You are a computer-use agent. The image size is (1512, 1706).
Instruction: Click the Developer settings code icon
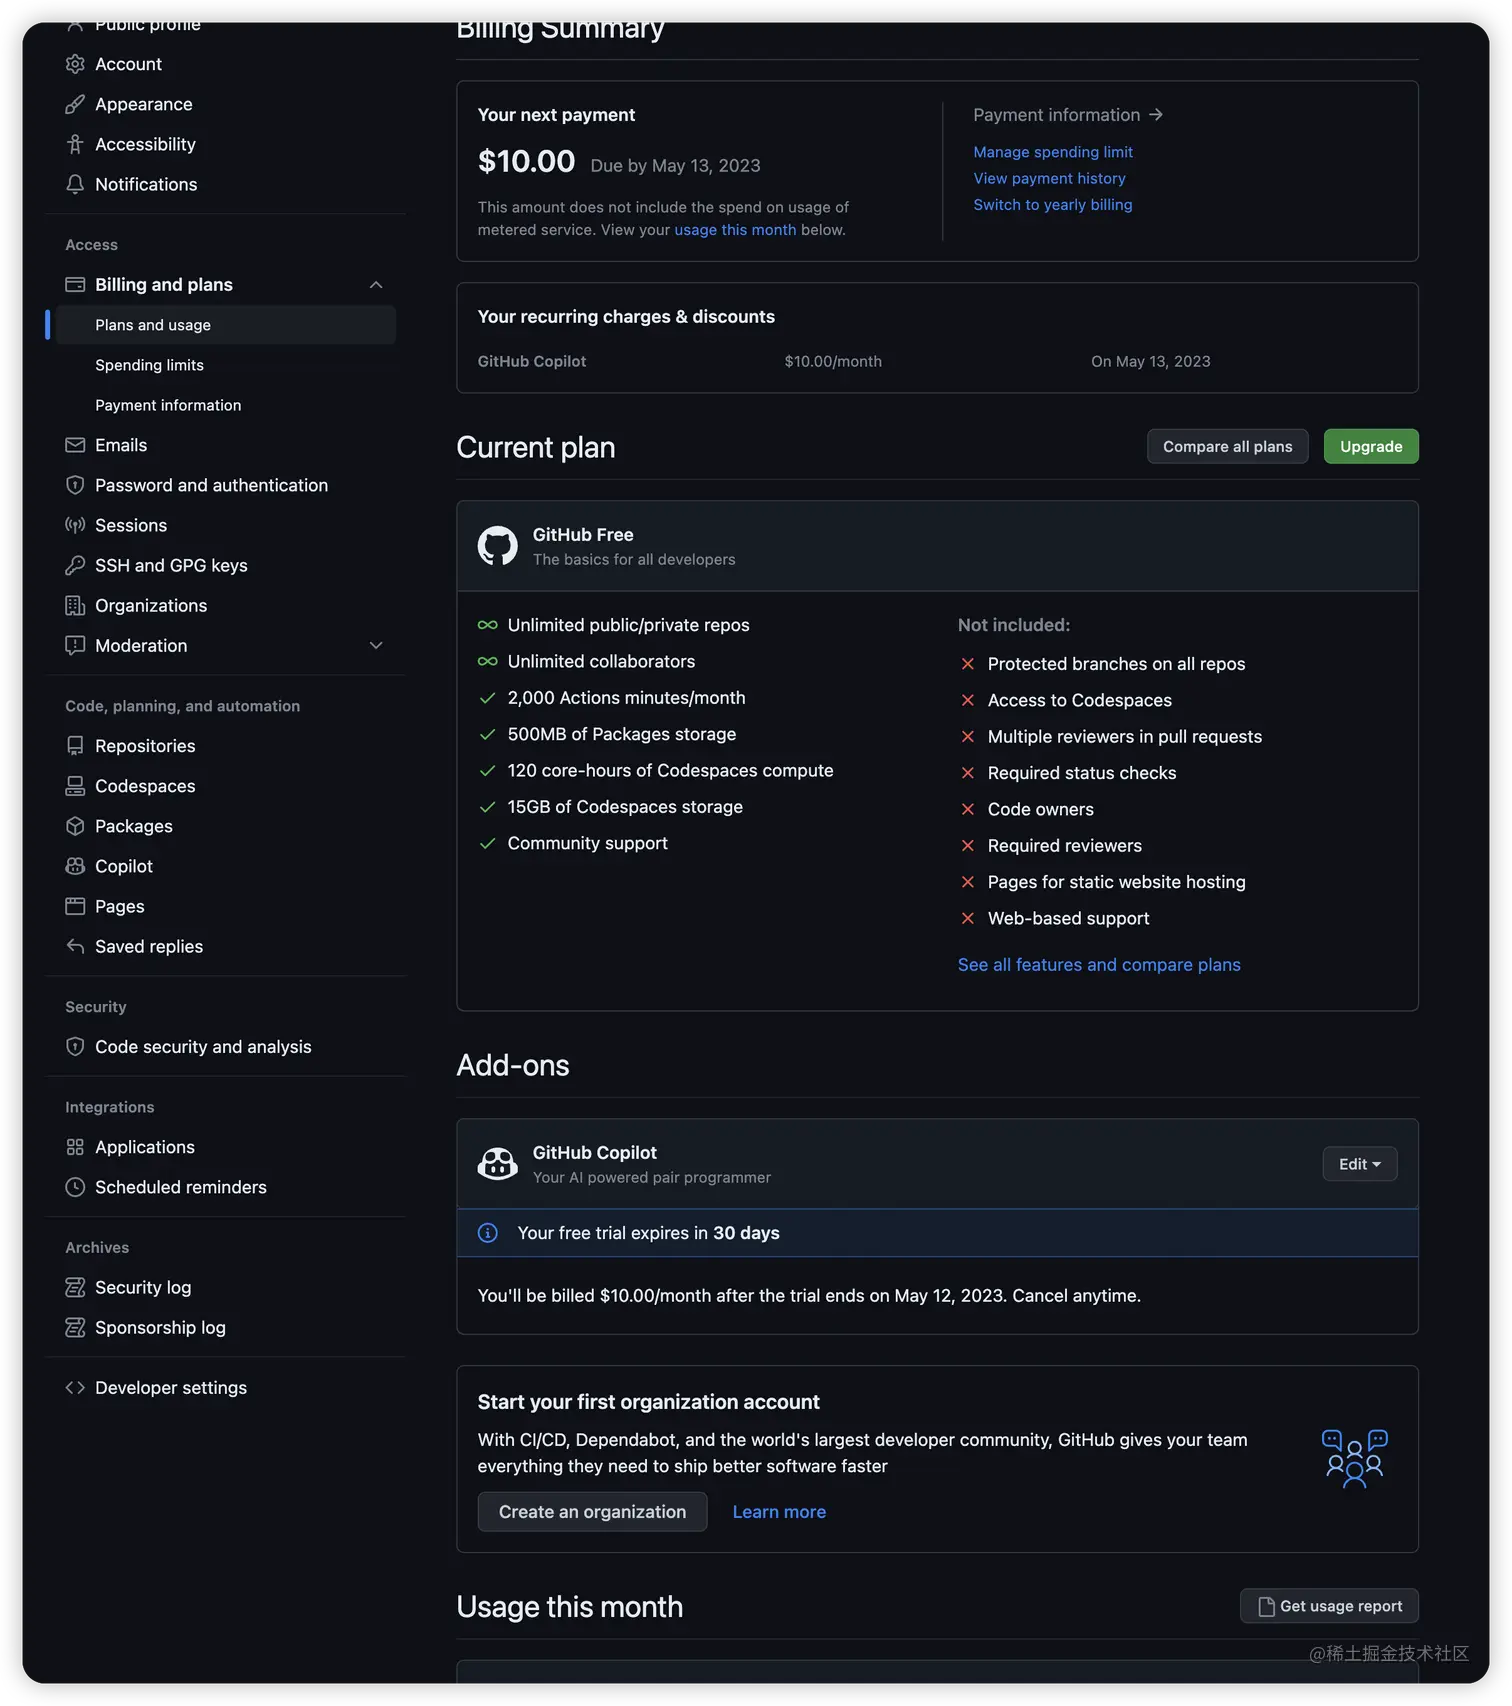(75, 1388)
